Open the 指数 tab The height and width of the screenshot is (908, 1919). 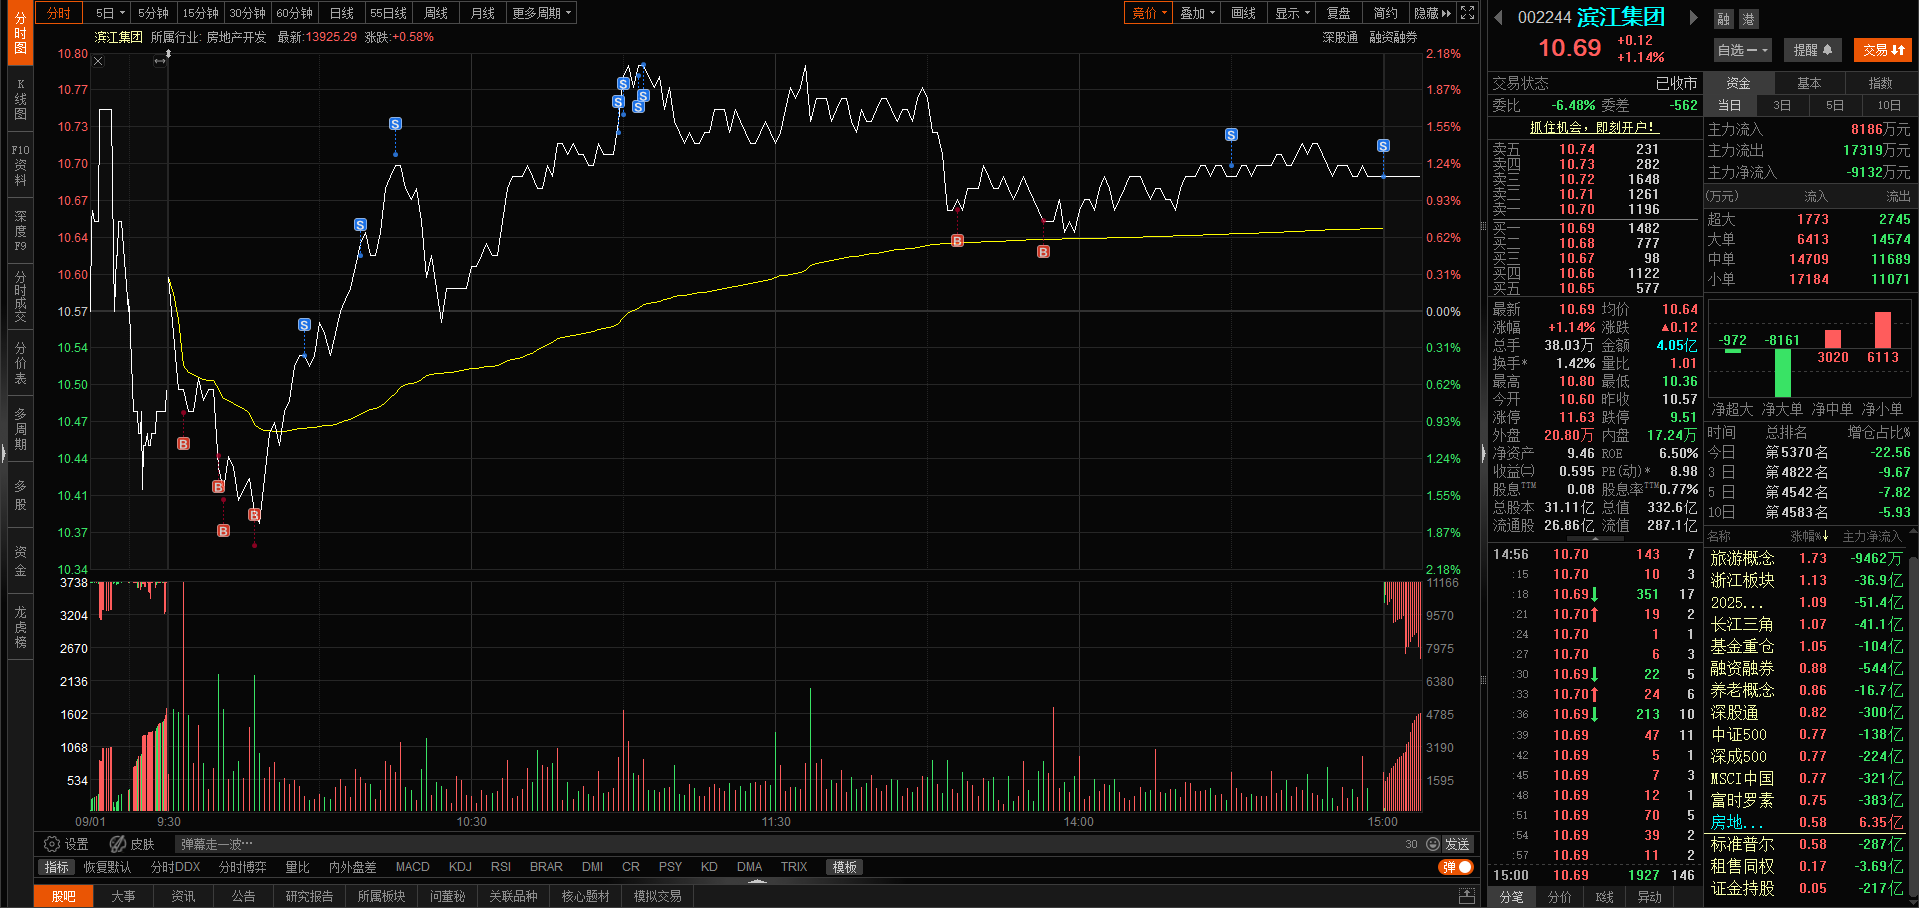(1880, 83)
